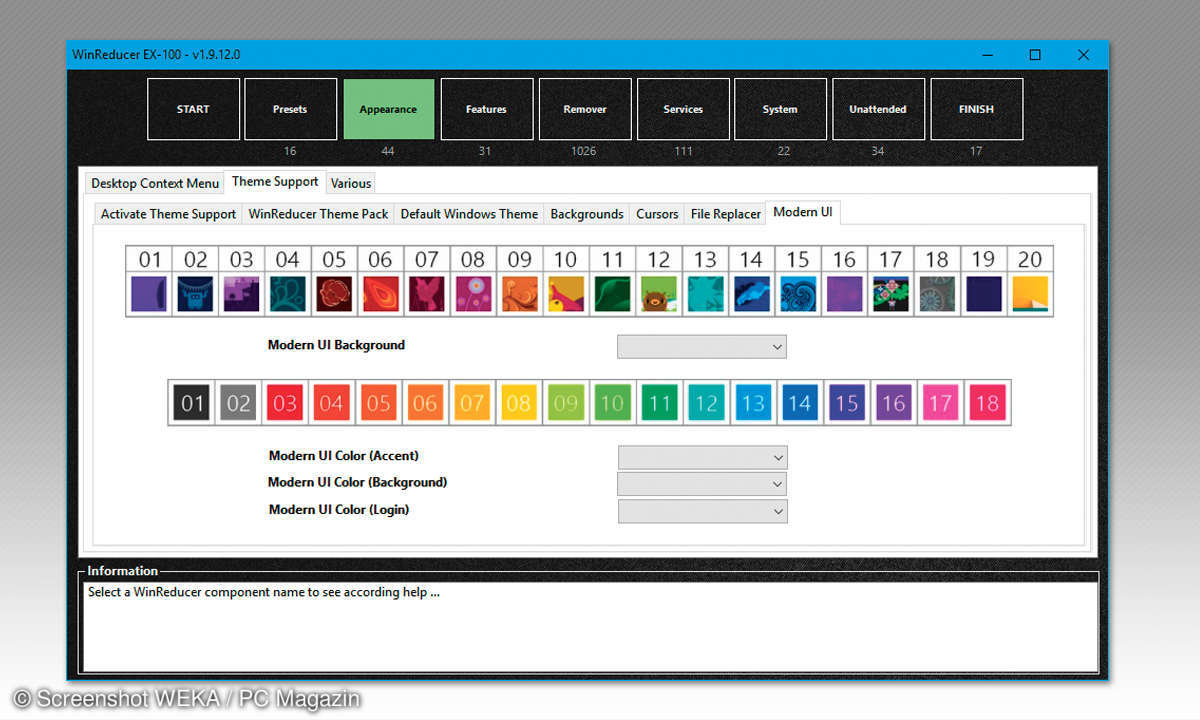Pick orange color swatch 06
The height and width of the screenshot is (720, 1200).
pos(425,403)
